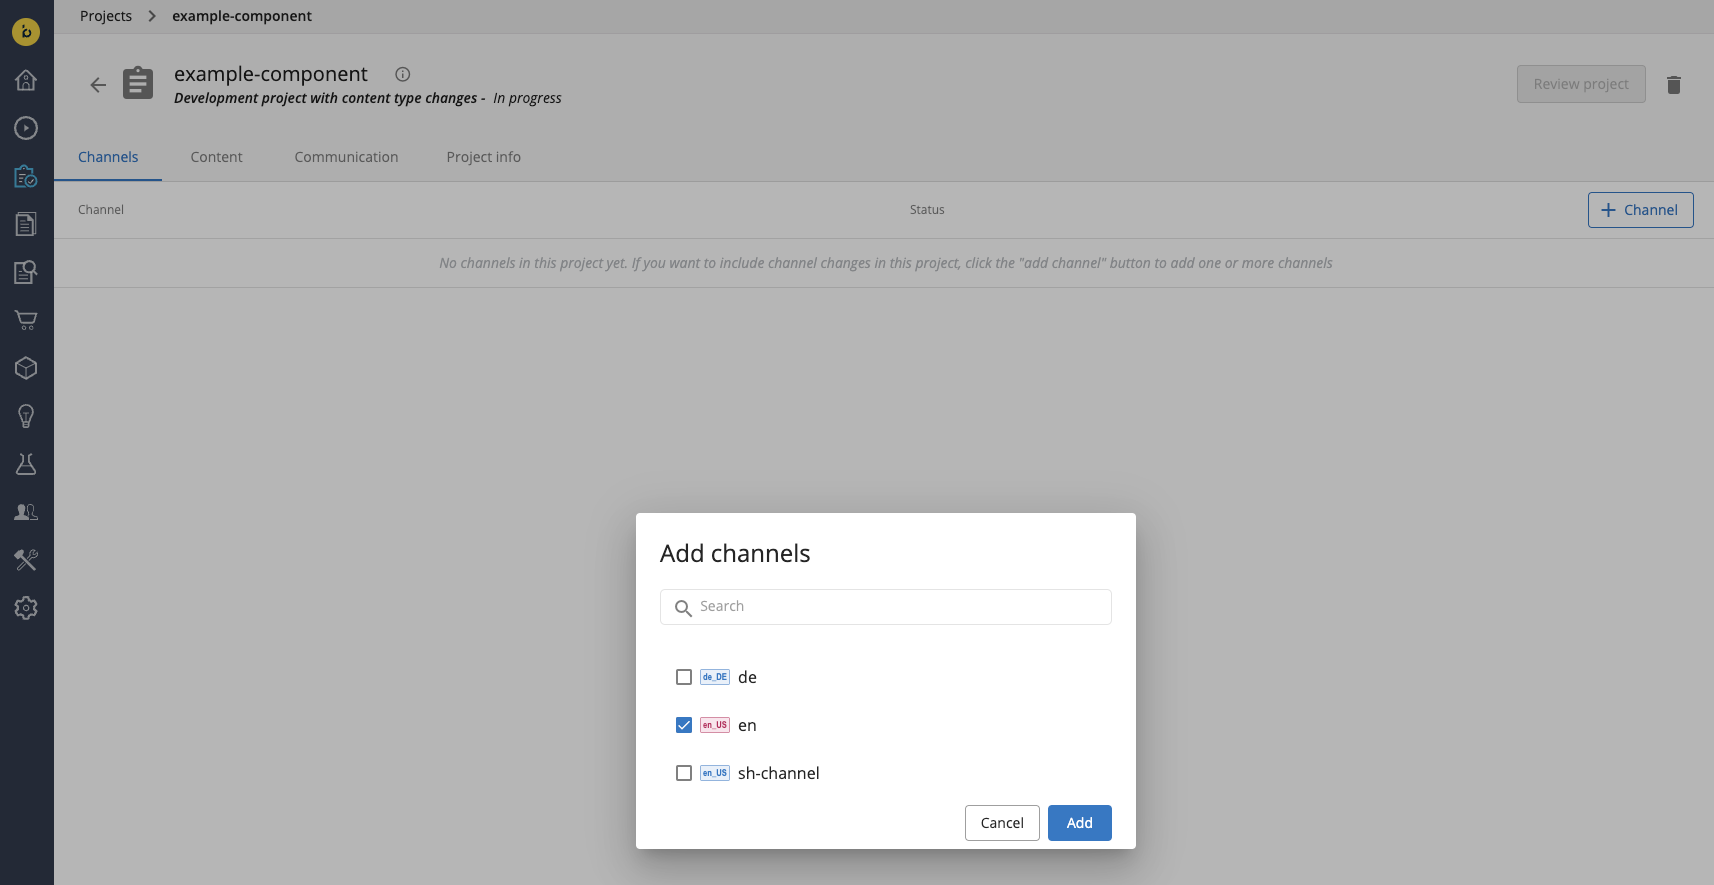Click the breadcrumb chevron separator

(x=152, y=16)
